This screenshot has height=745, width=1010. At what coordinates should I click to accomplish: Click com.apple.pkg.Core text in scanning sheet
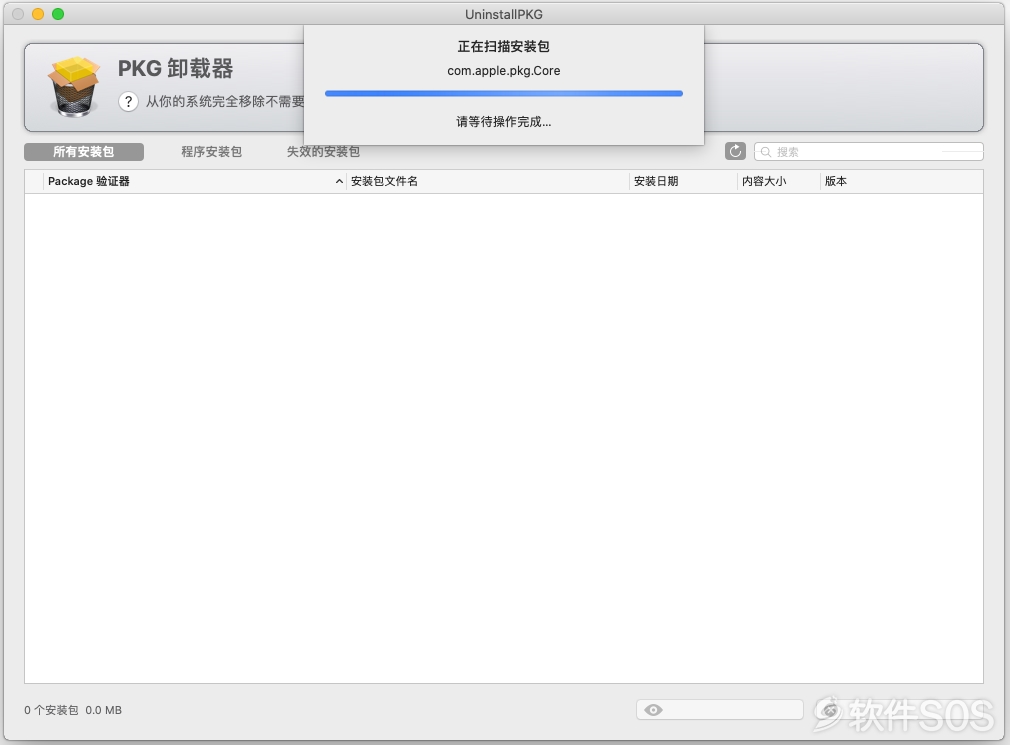click(504, 71)
